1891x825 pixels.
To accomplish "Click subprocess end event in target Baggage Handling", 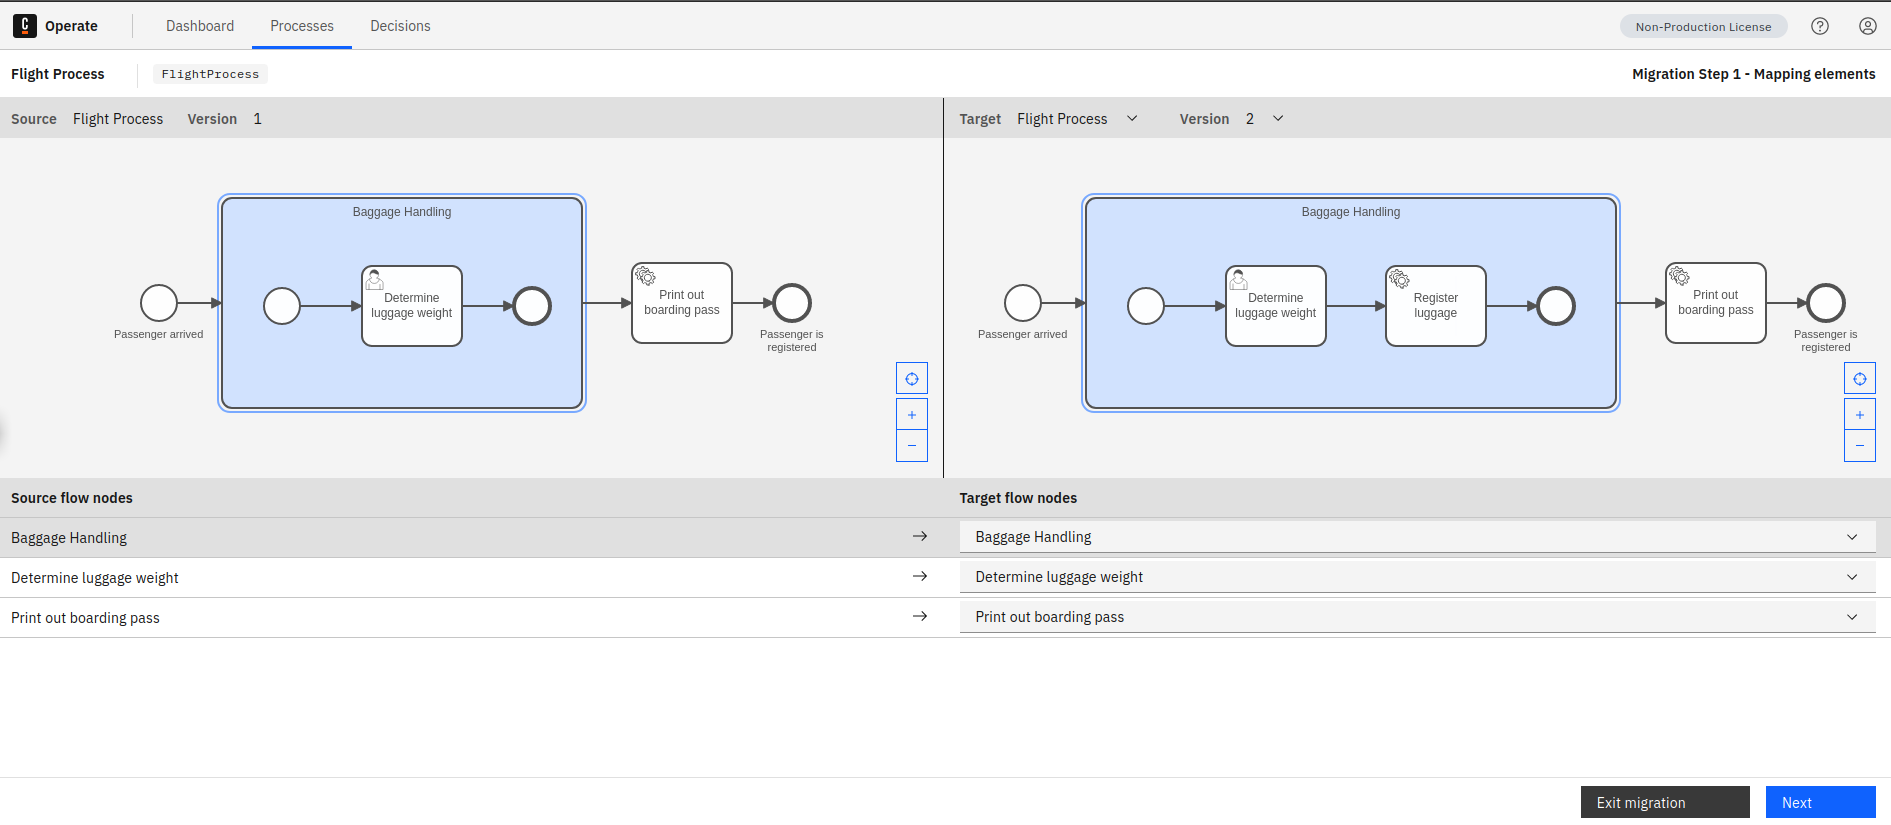I will click(1556, 306).
